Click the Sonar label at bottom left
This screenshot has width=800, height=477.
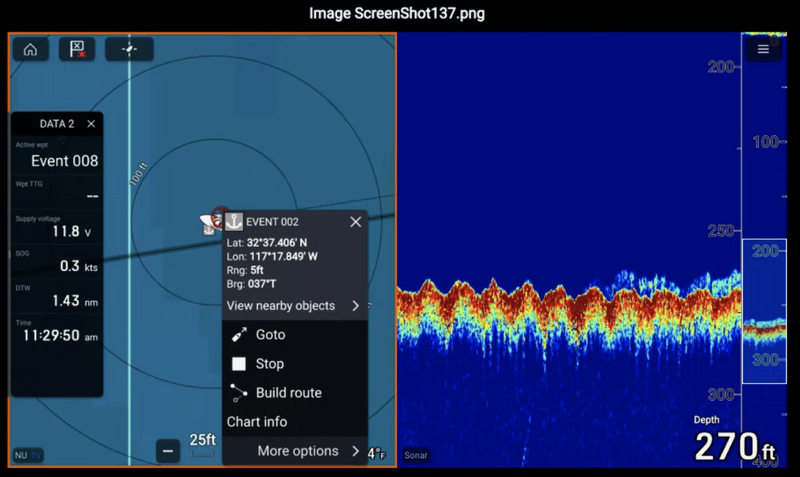tap(416, 455)
